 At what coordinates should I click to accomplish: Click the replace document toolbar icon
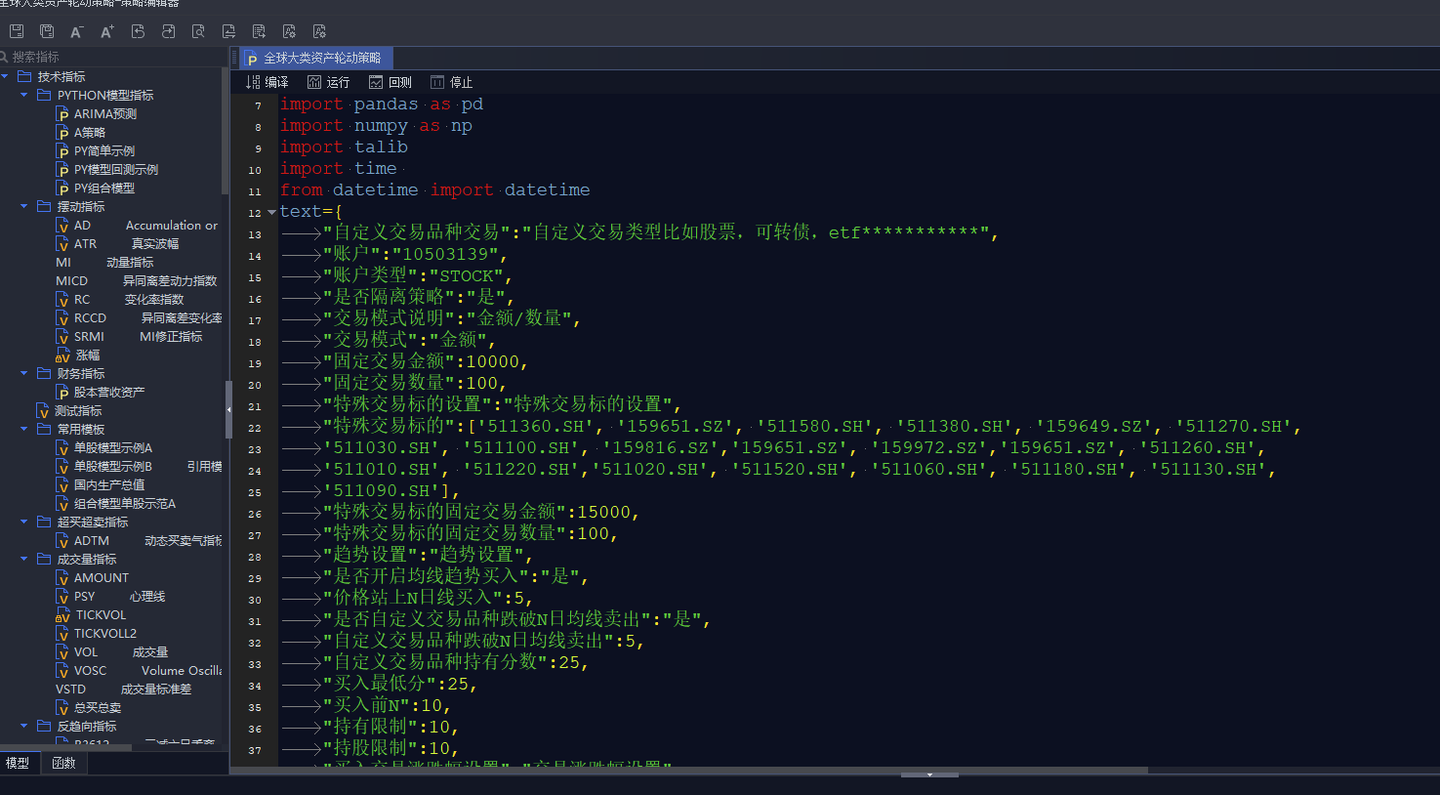229,32
